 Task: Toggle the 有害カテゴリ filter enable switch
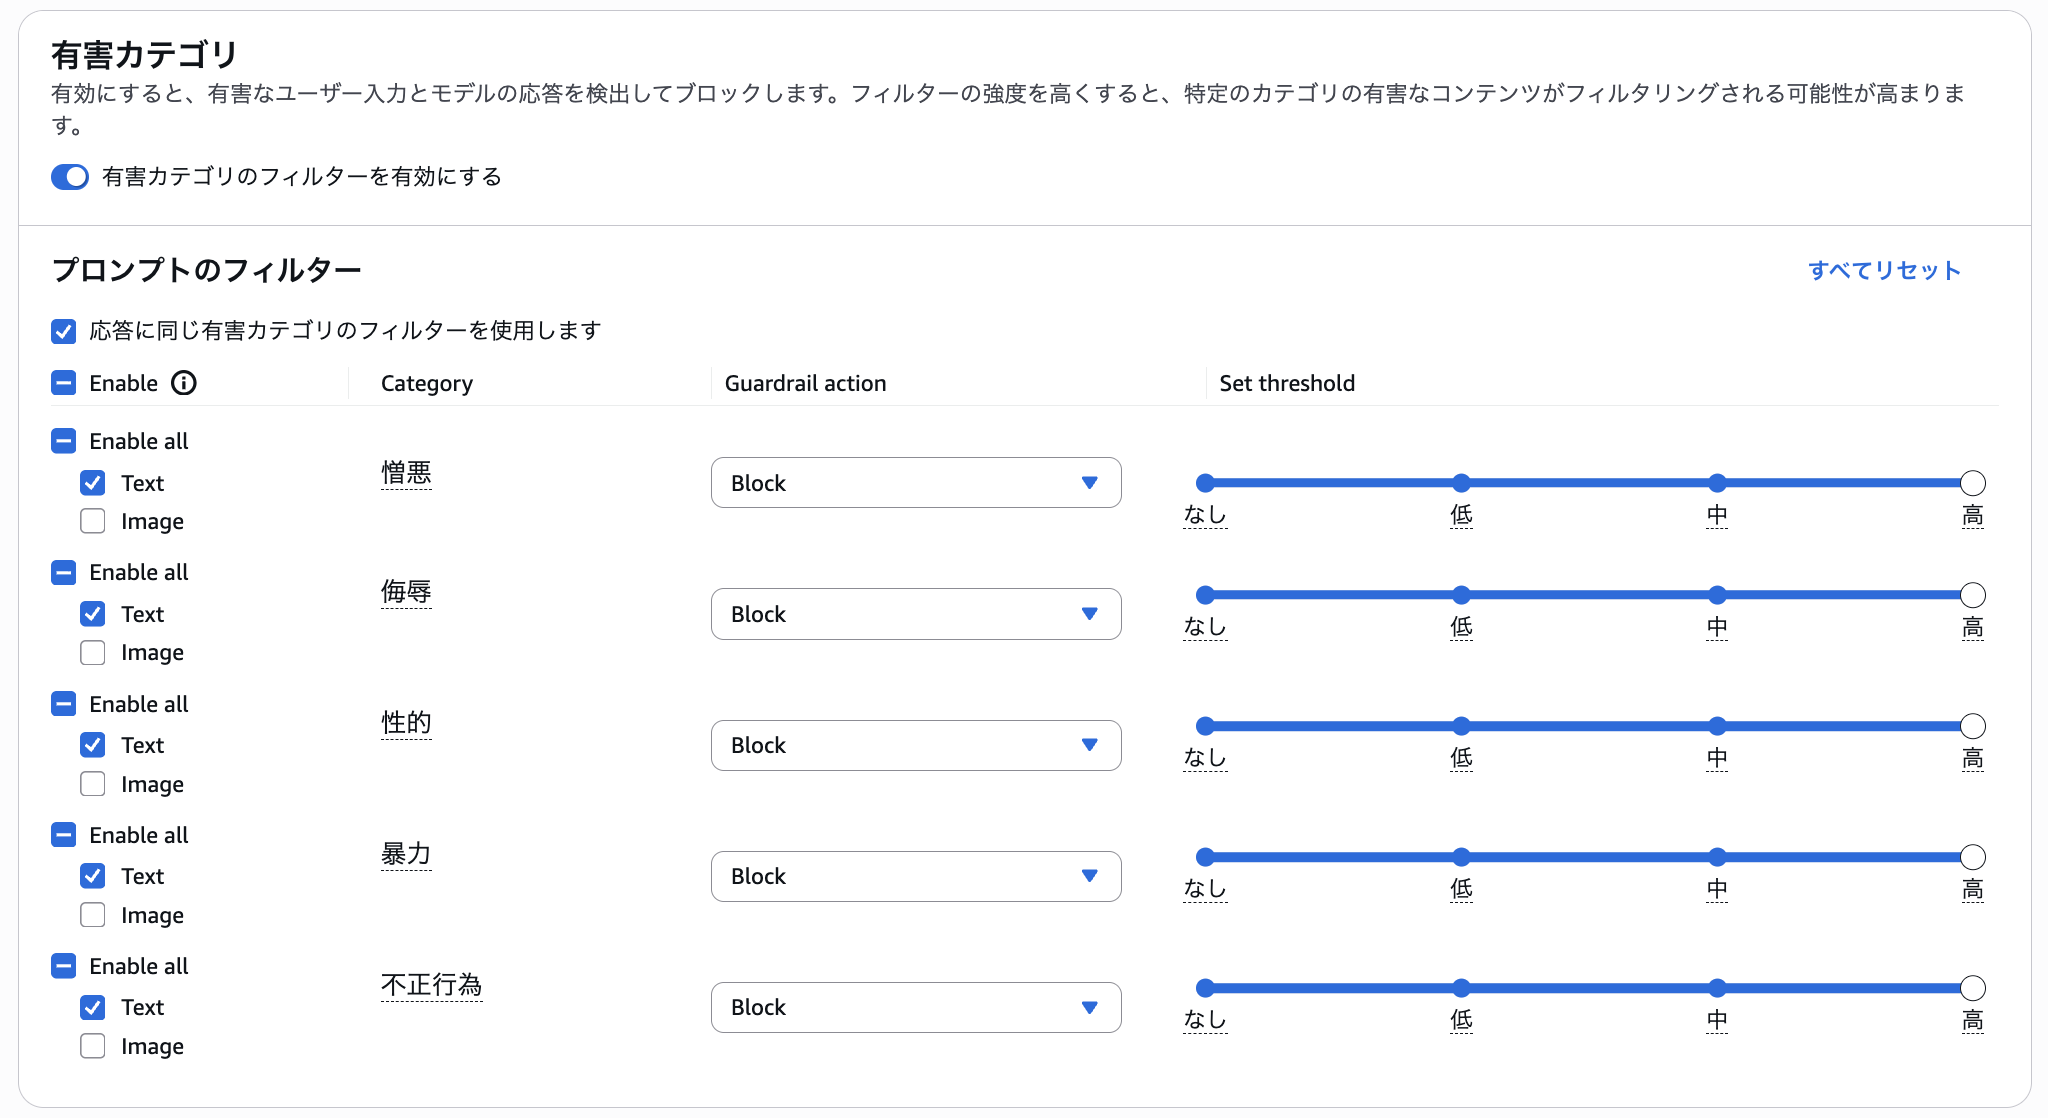[70, 177]
